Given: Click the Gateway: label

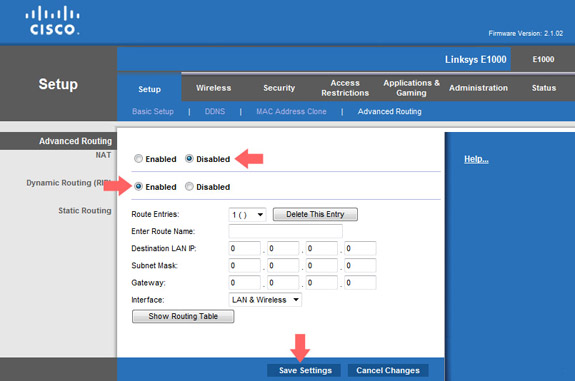Looking at the screenshot, I should tap(149, 283).
